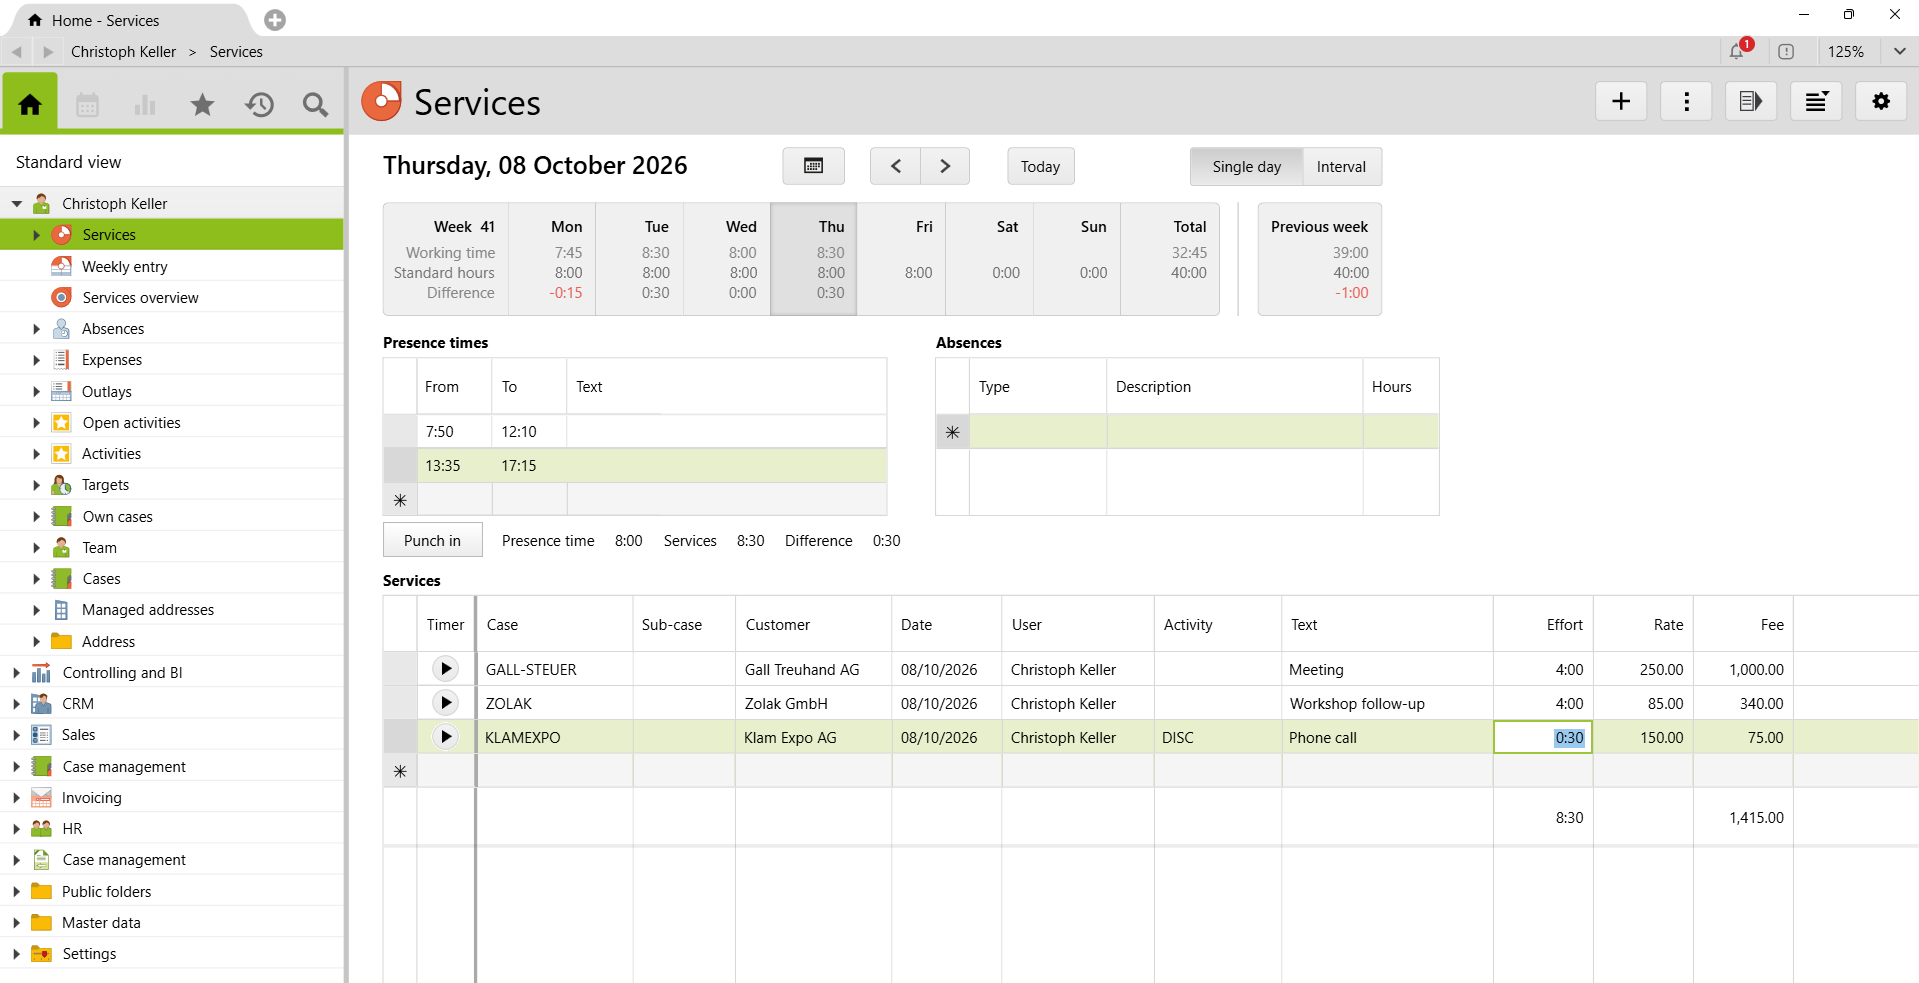Open the notification bell icon

click(1738, 51)
